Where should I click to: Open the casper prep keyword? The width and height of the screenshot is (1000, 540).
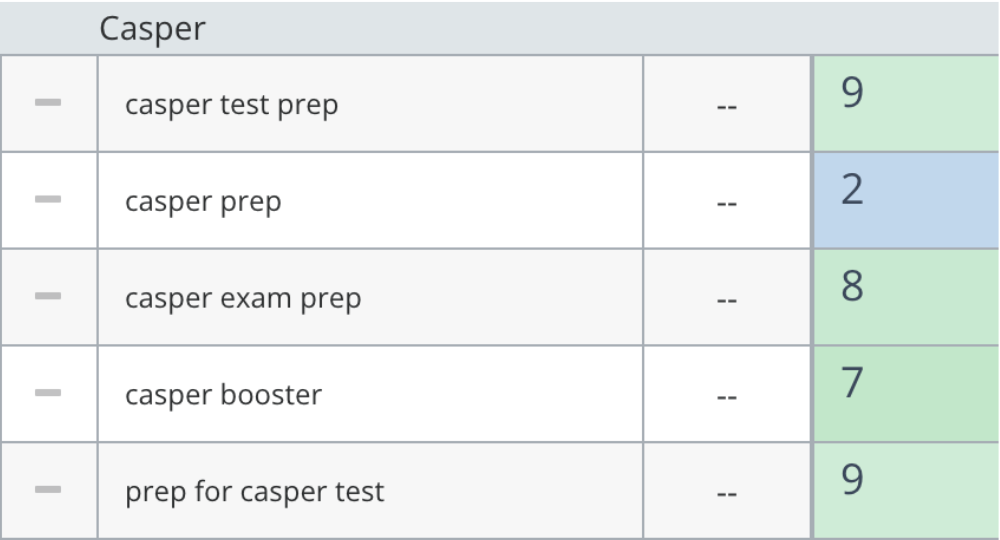tap(203, 201)
